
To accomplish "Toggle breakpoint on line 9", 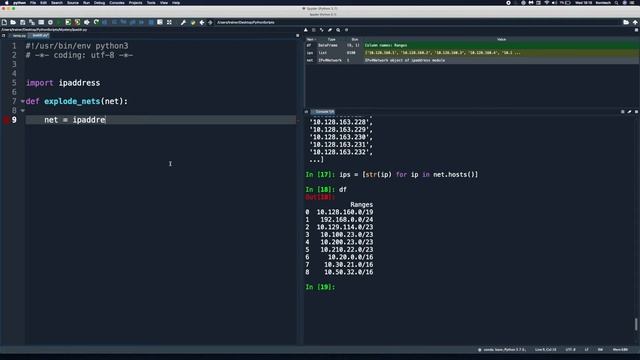I will (x=6, y=120).
